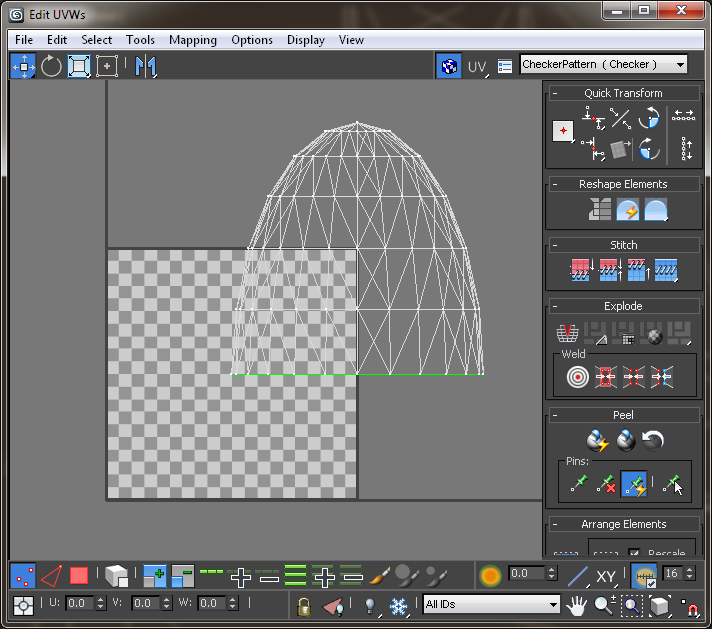This screenshot has width=712, height=629.
Task: Click Space Vertically in Quick Transform
Action: pyautogui.click(x=687, y=149)
